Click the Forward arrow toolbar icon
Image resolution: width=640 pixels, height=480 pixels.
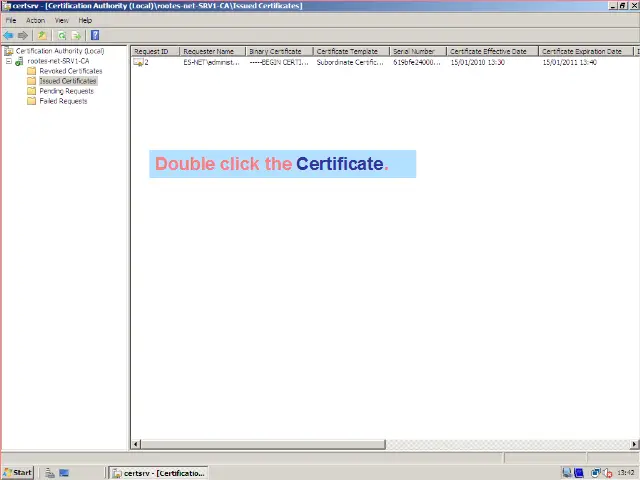23,35
